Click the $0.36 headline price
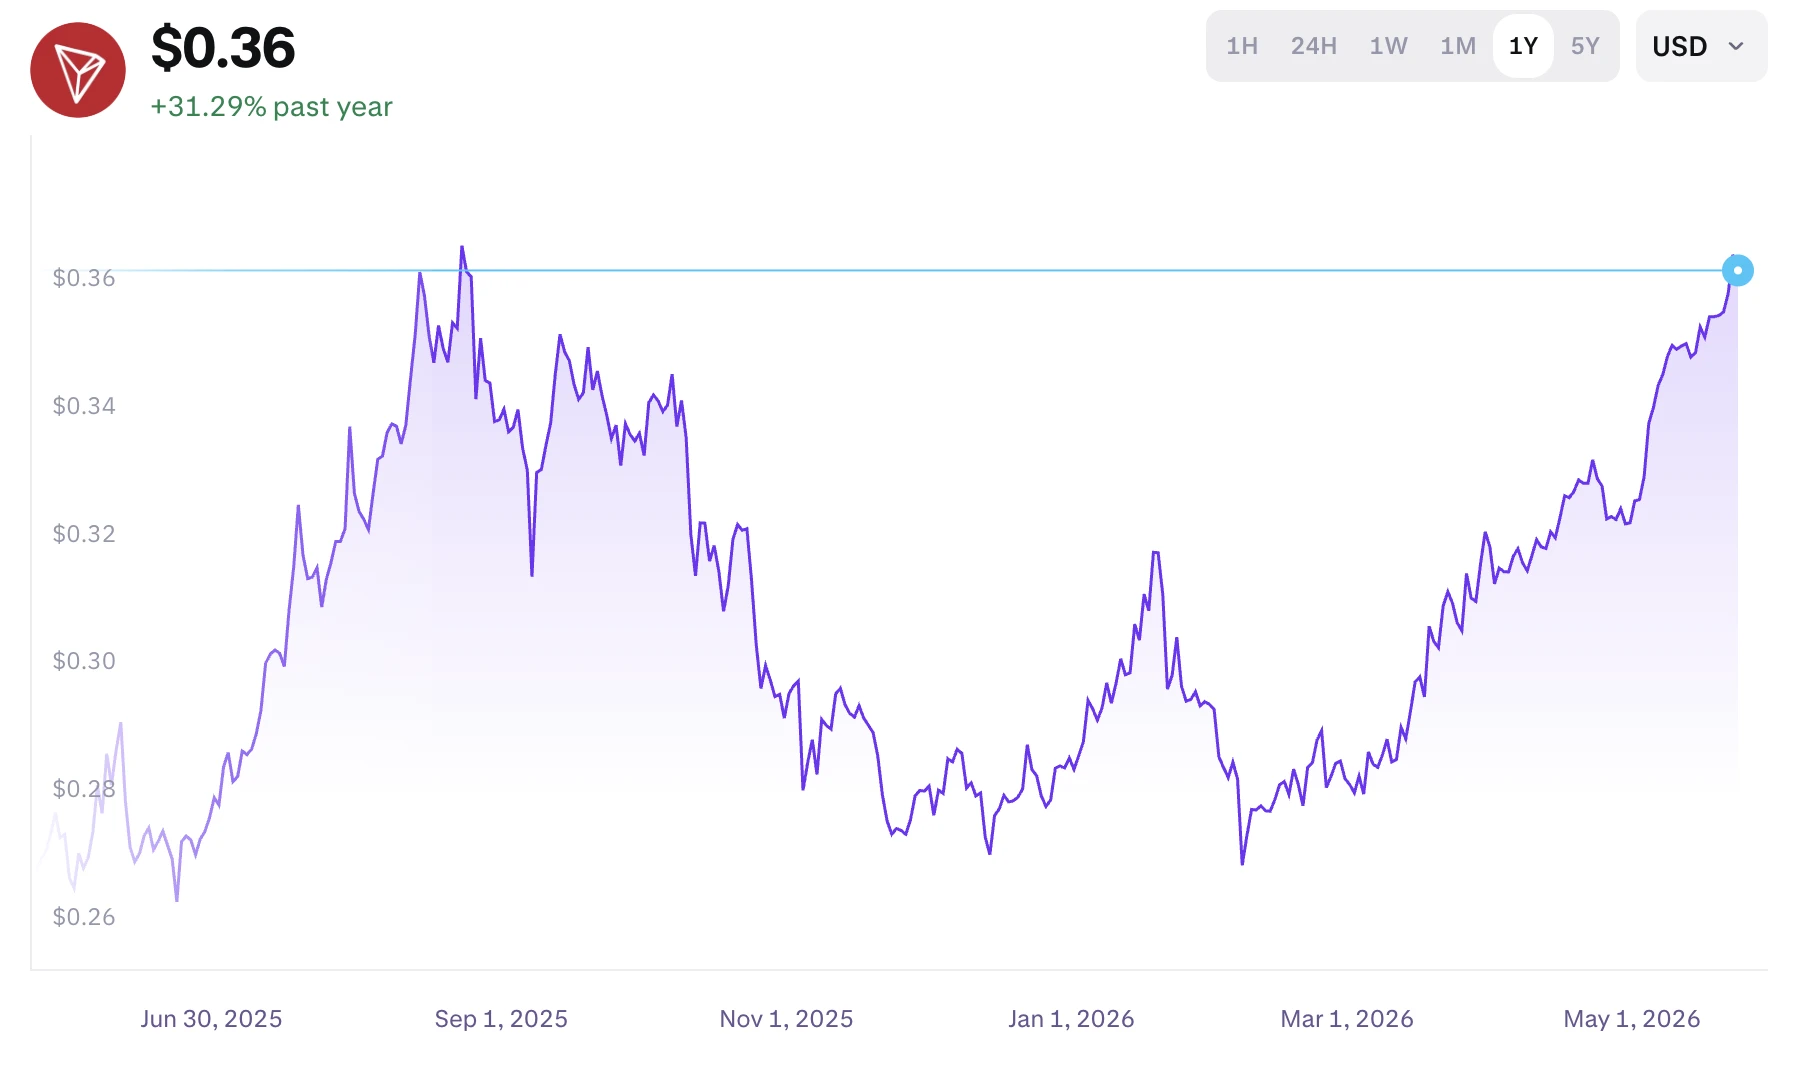This screenshot has width=1796, height=1074. (223, 48)
